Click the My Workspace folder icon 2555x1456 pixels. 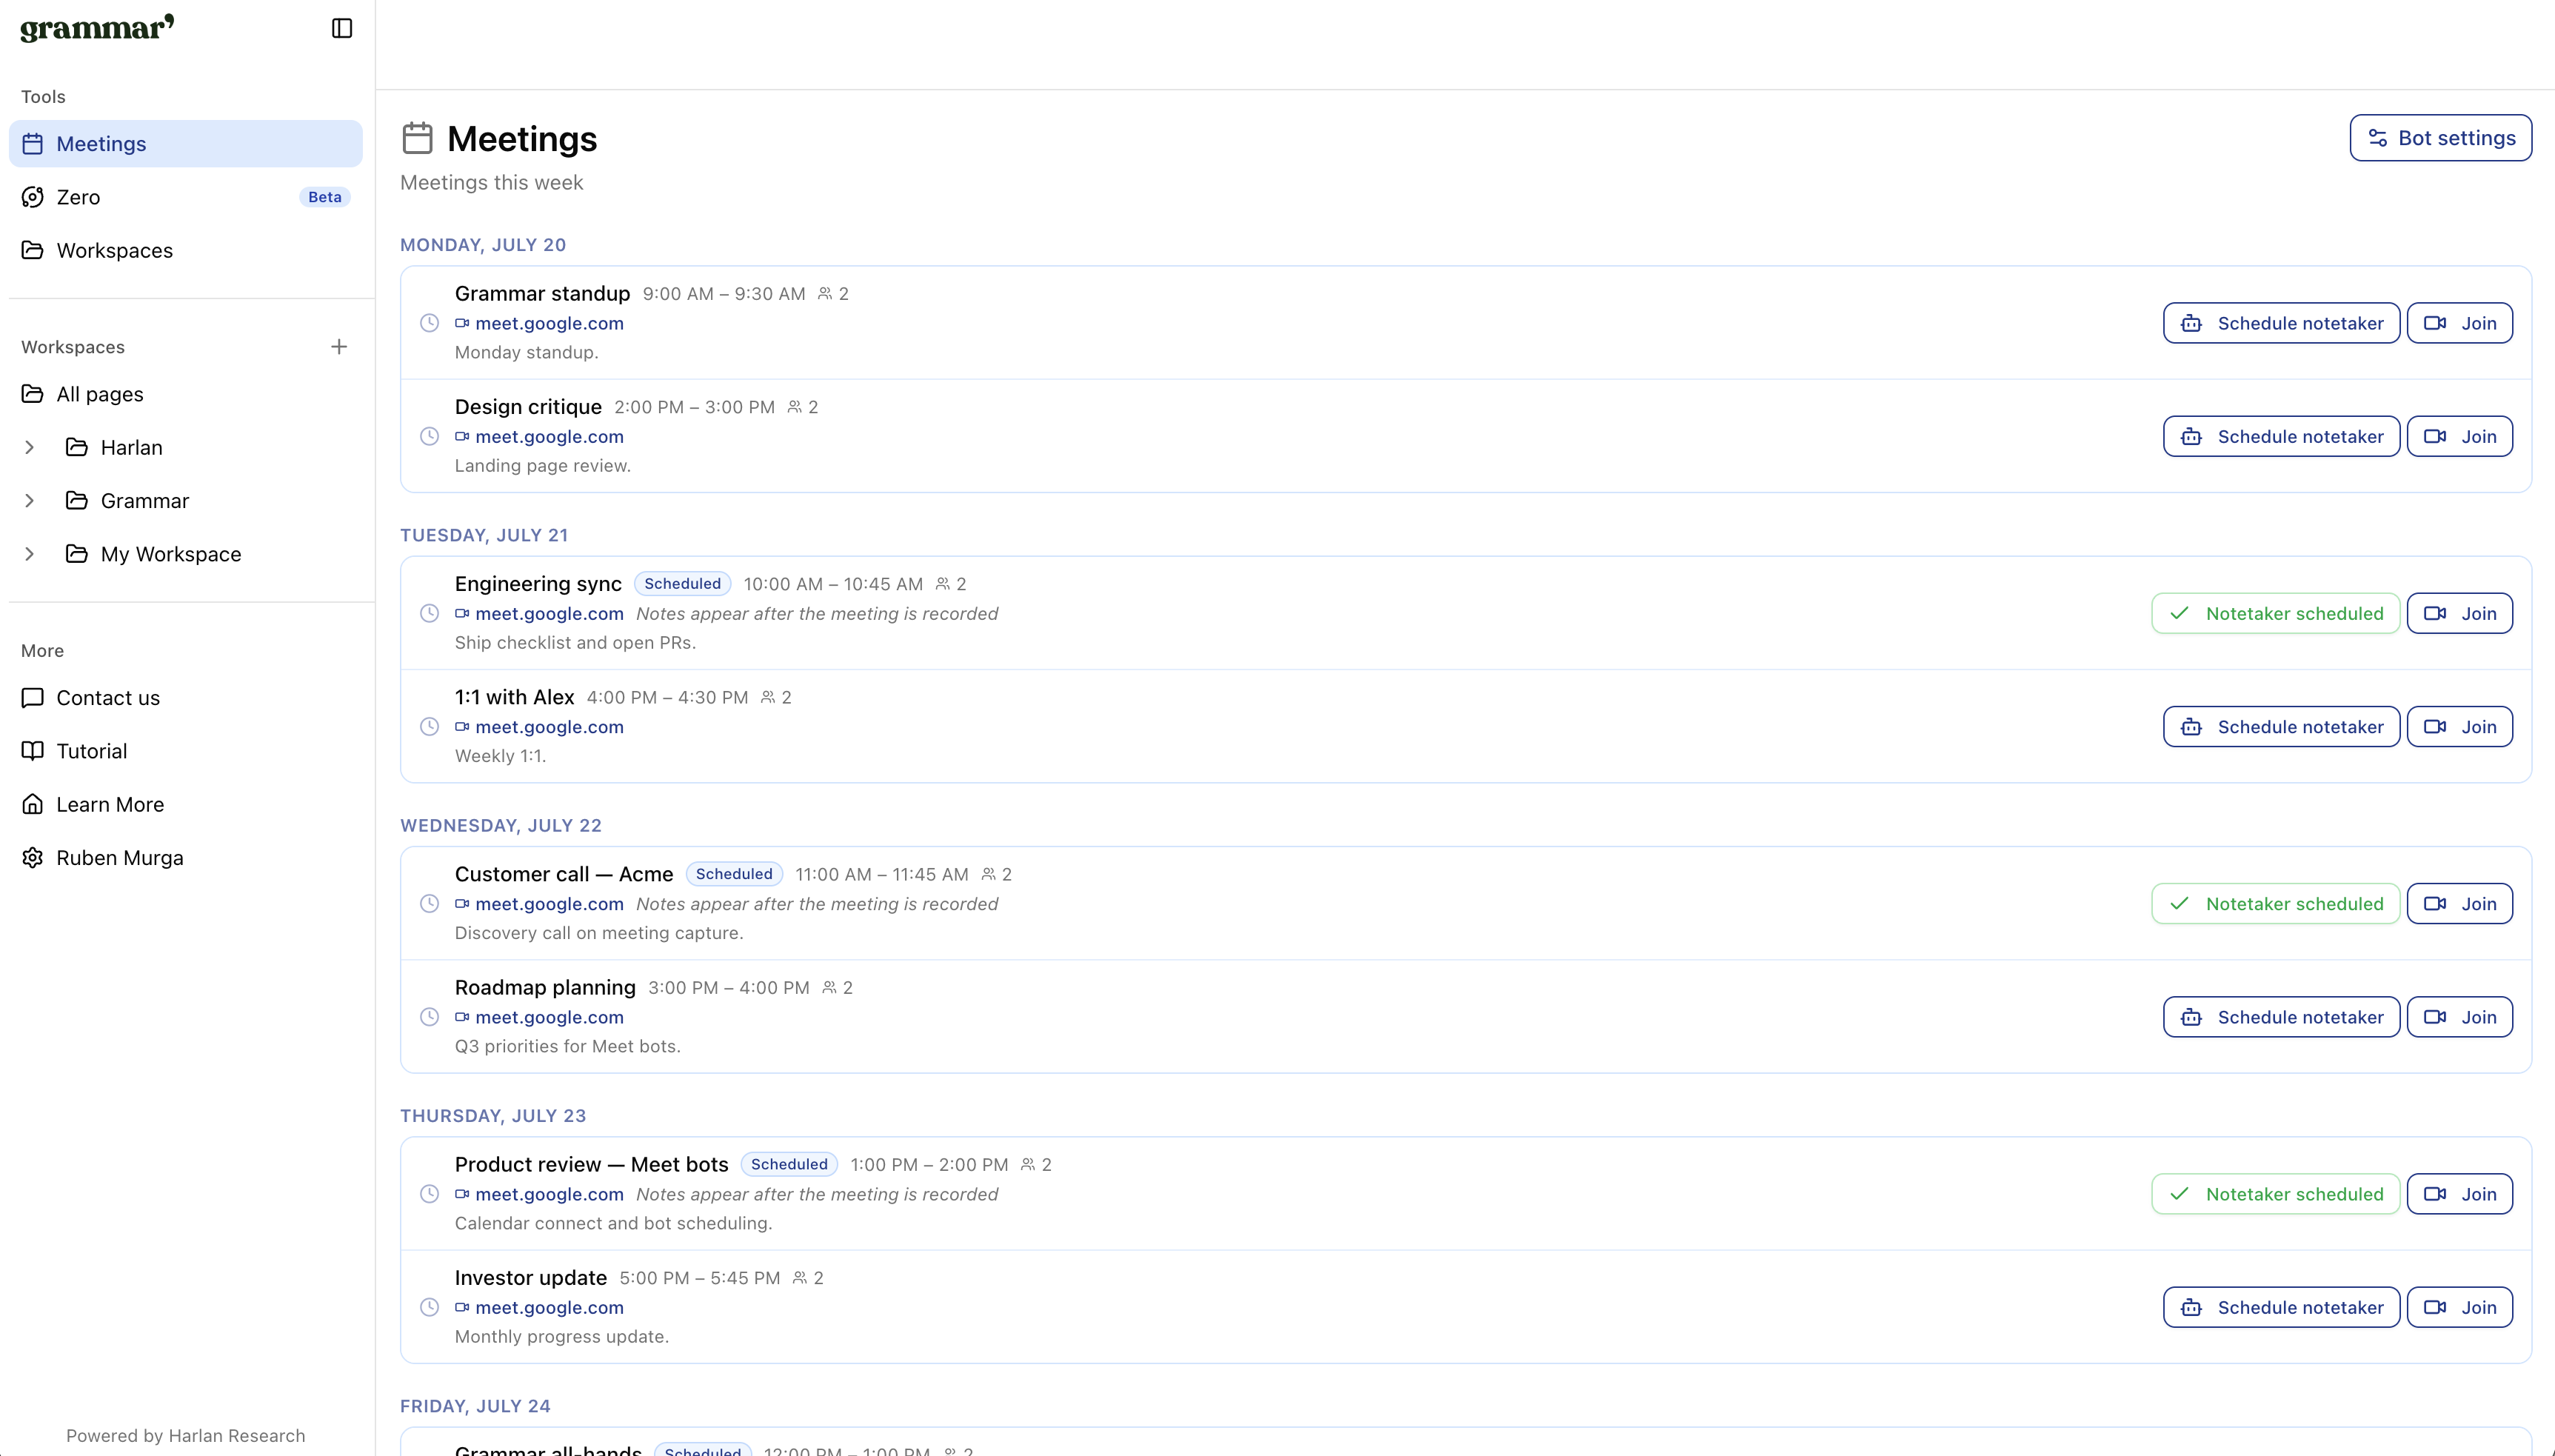[77, 554]
